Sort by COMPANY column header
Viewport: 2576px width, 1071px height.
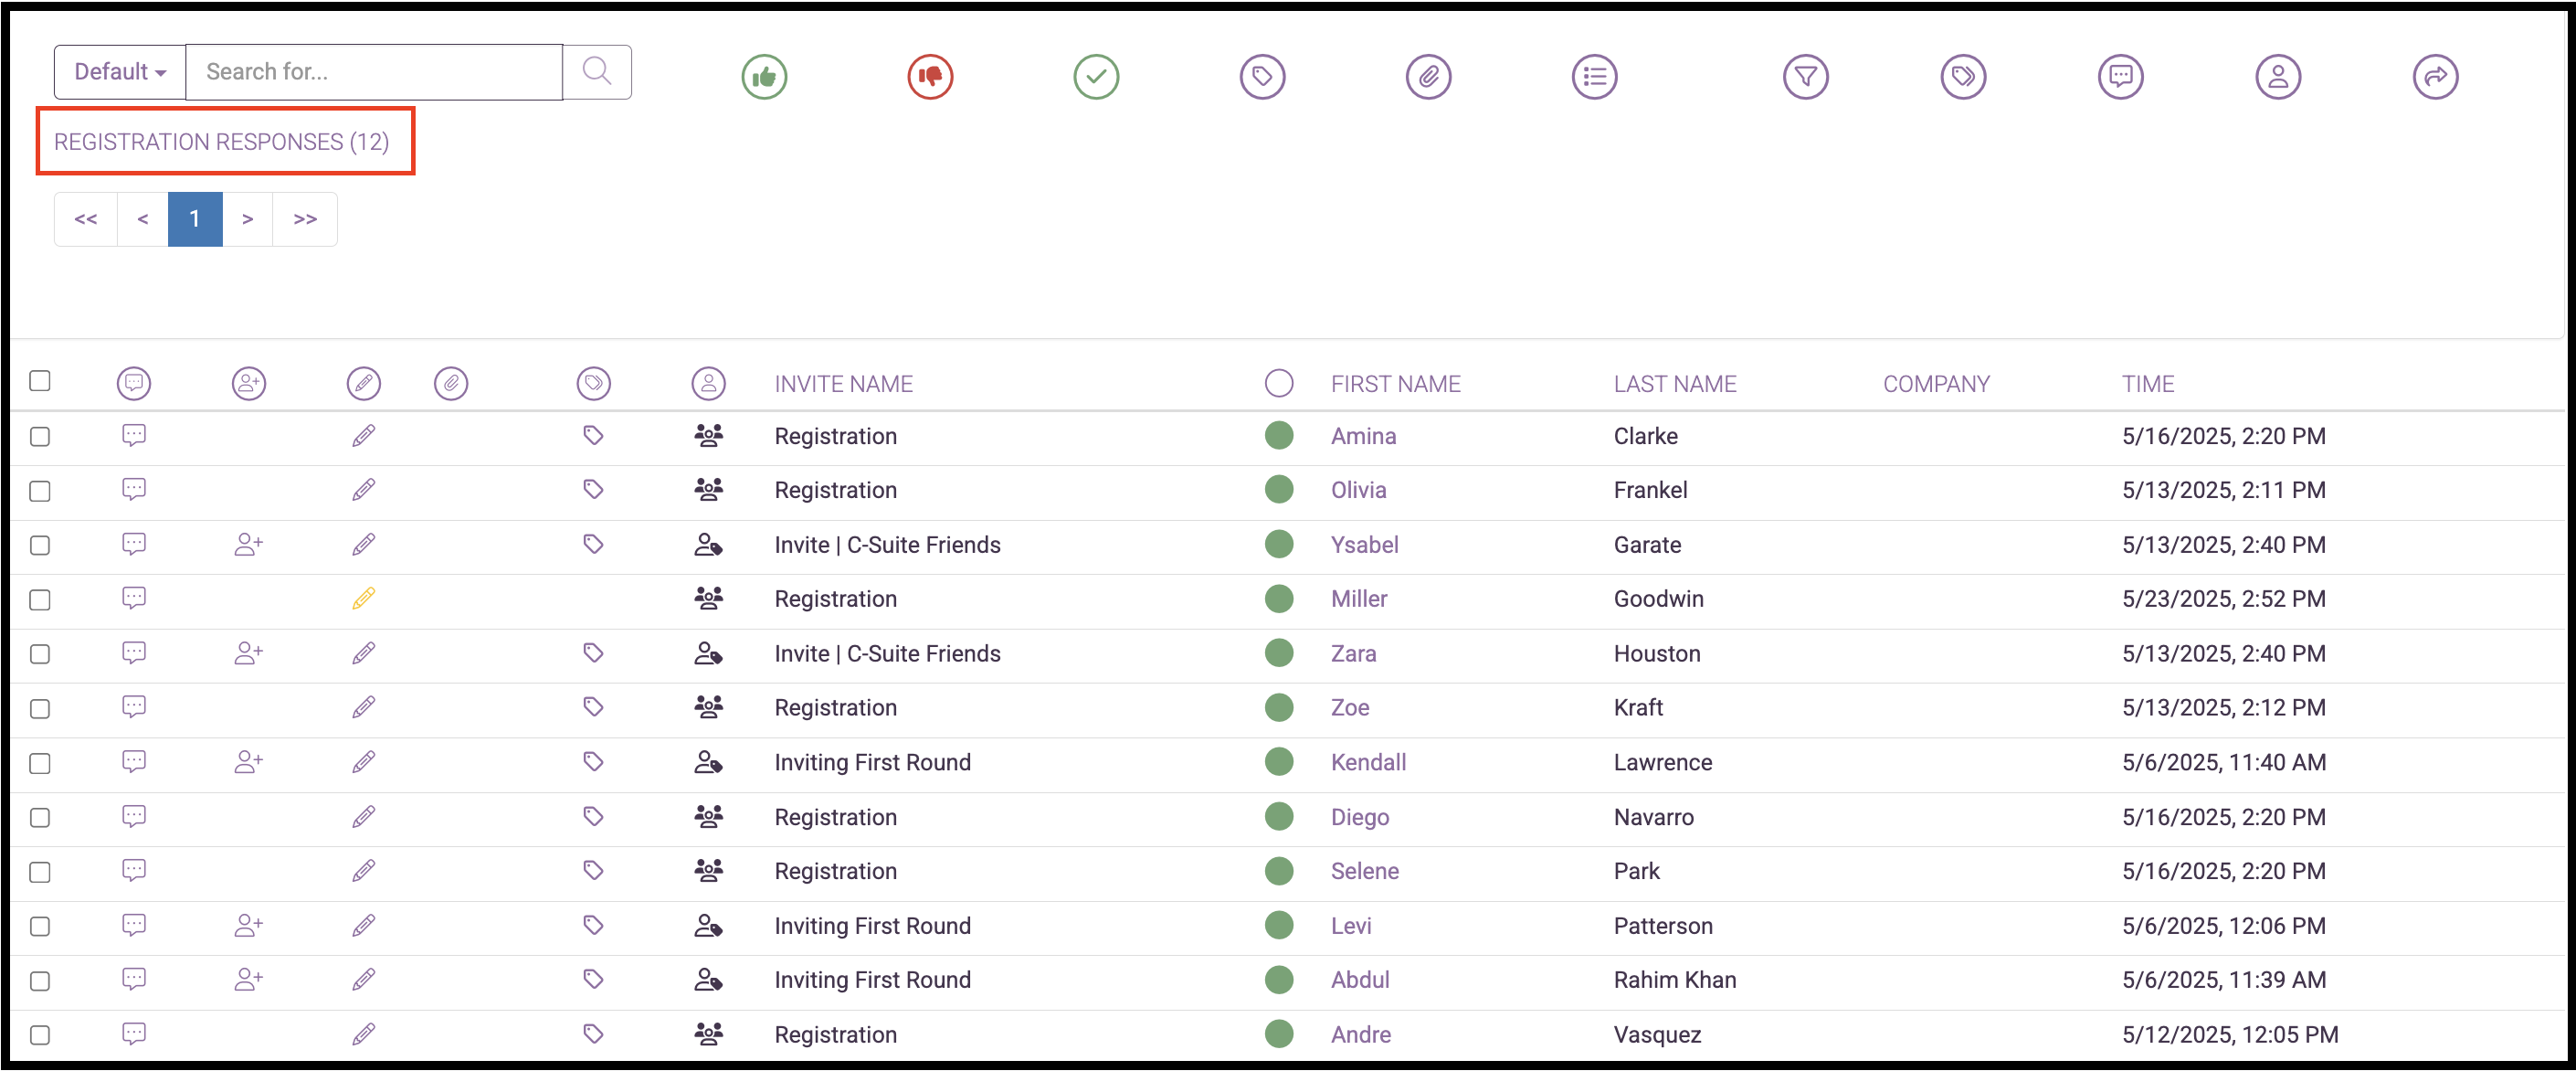coord(1936,384)
